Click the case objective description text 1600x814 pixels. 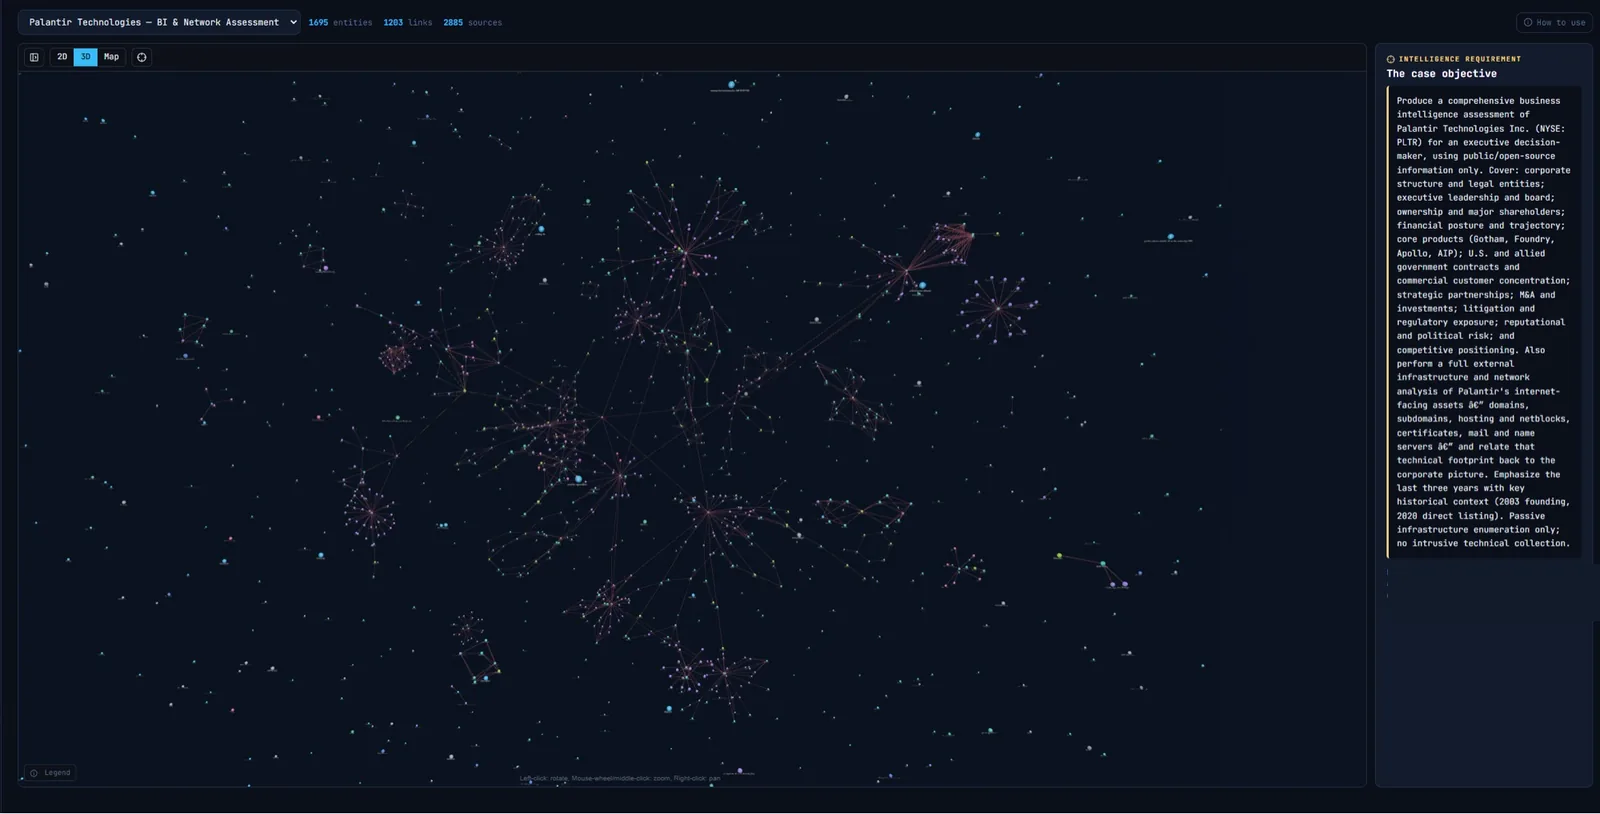click(1483, 322)
